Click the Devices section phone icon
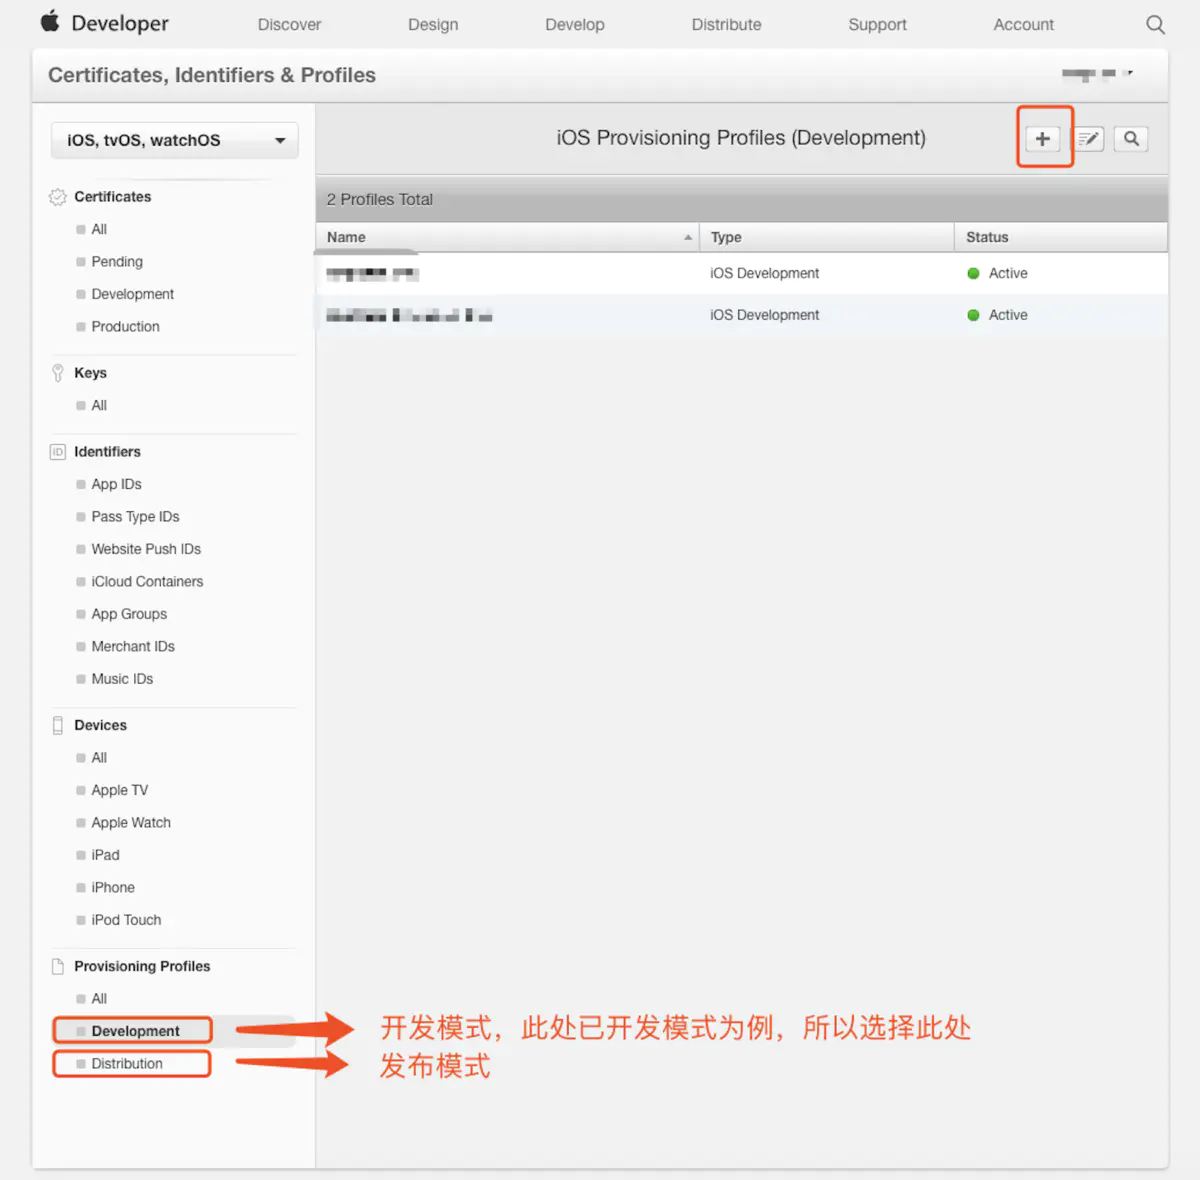This screenshot has height=1180, width=1200. coord(58,725)
